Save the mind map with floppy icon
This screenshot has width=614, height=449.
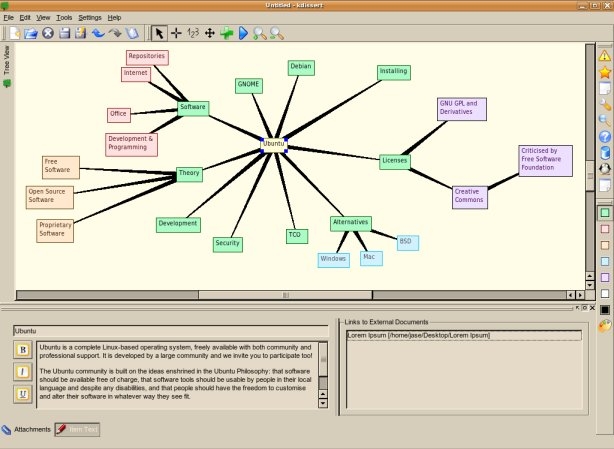65,33
